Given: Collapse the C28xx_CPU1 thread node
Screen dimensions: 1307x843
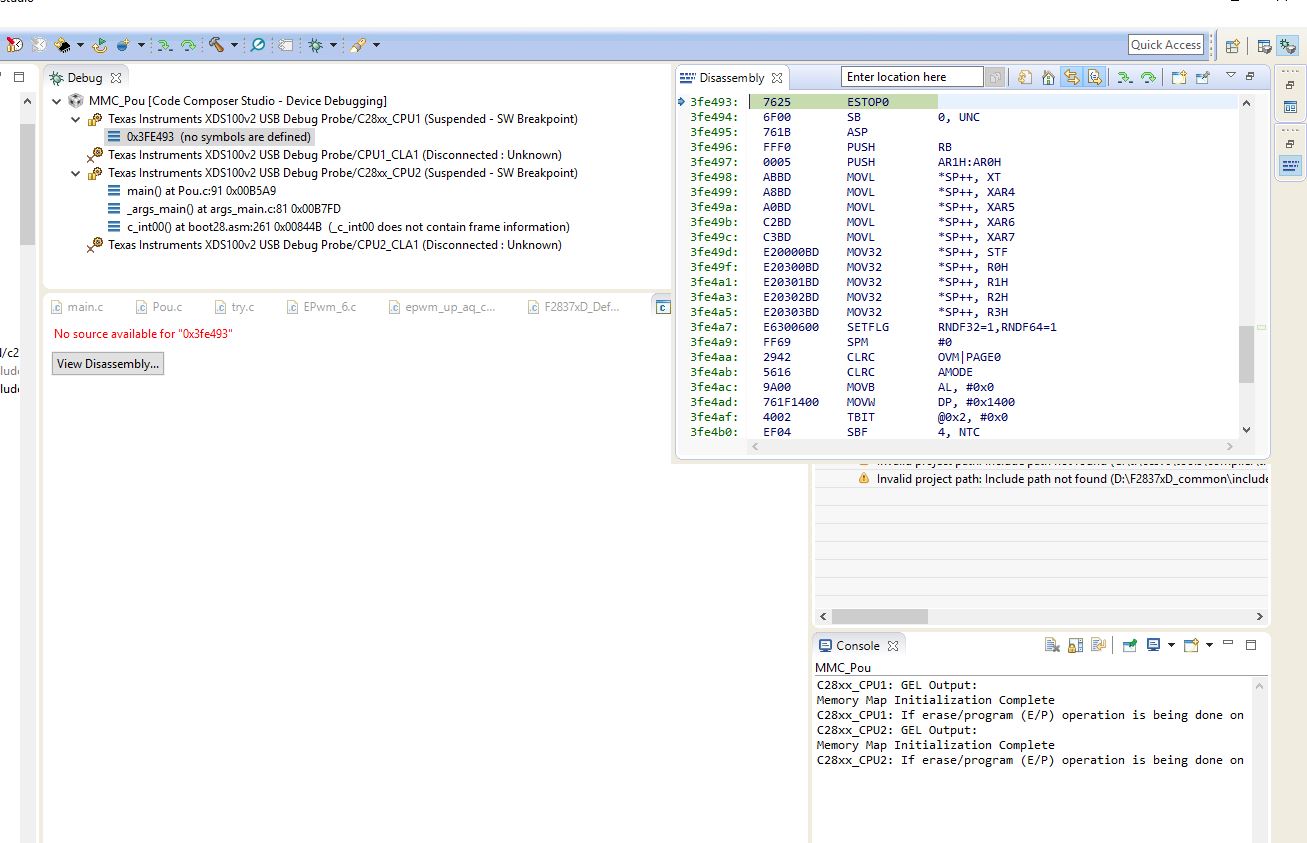Looking at the screenshot, I should pyautogui.click(x=76, y=119).
